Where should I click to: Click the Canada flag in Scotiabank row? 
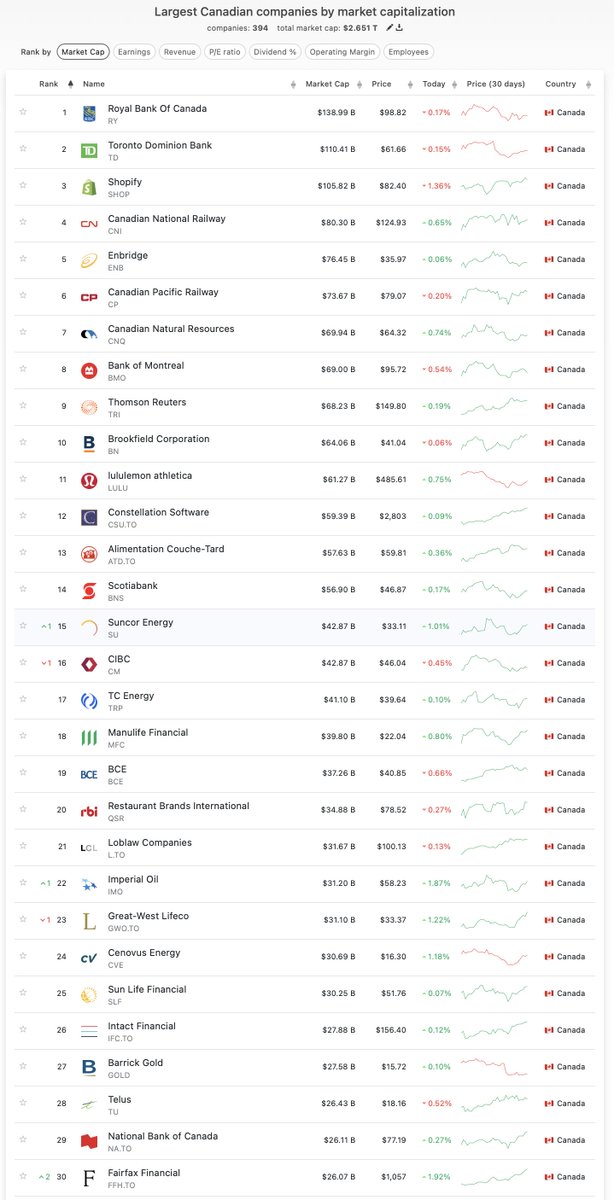click(x=548, y=590)
